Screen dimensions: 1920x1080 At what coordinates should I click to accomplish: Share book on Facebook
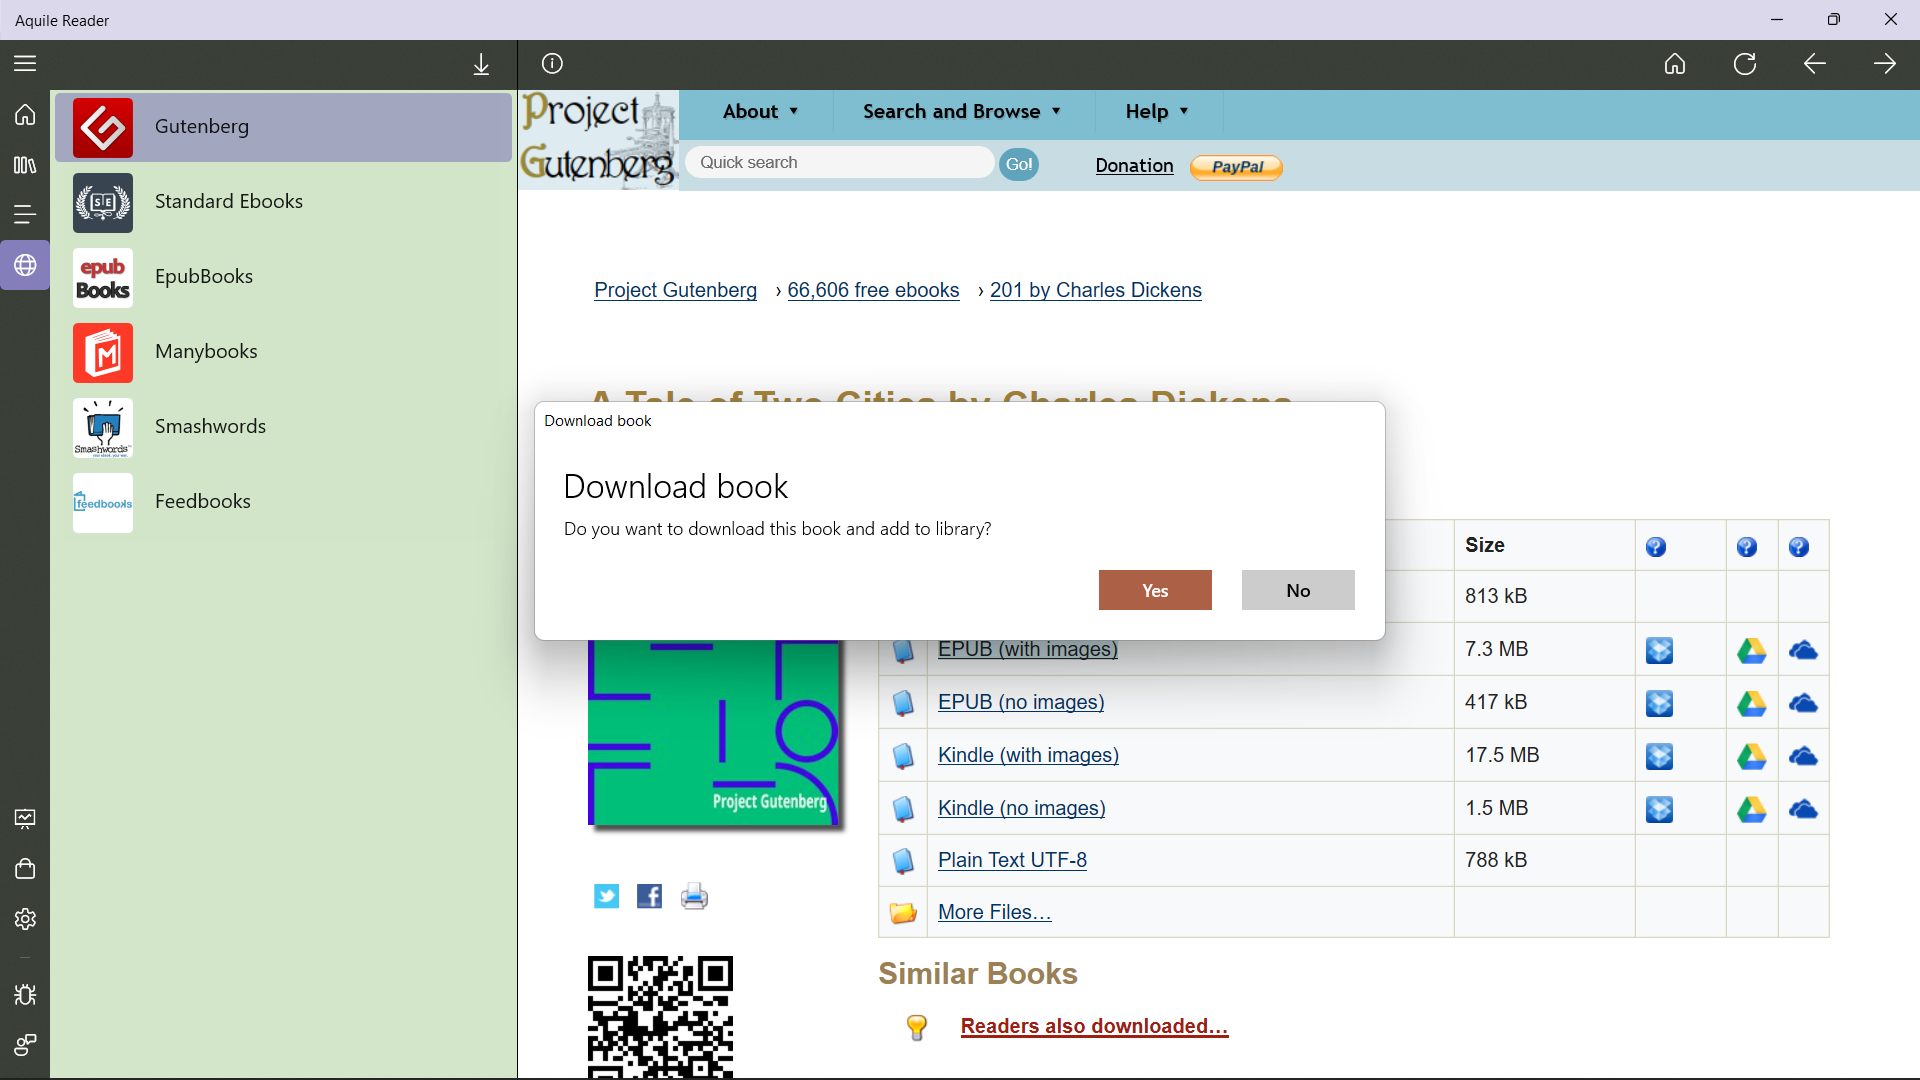pos(649,896)
